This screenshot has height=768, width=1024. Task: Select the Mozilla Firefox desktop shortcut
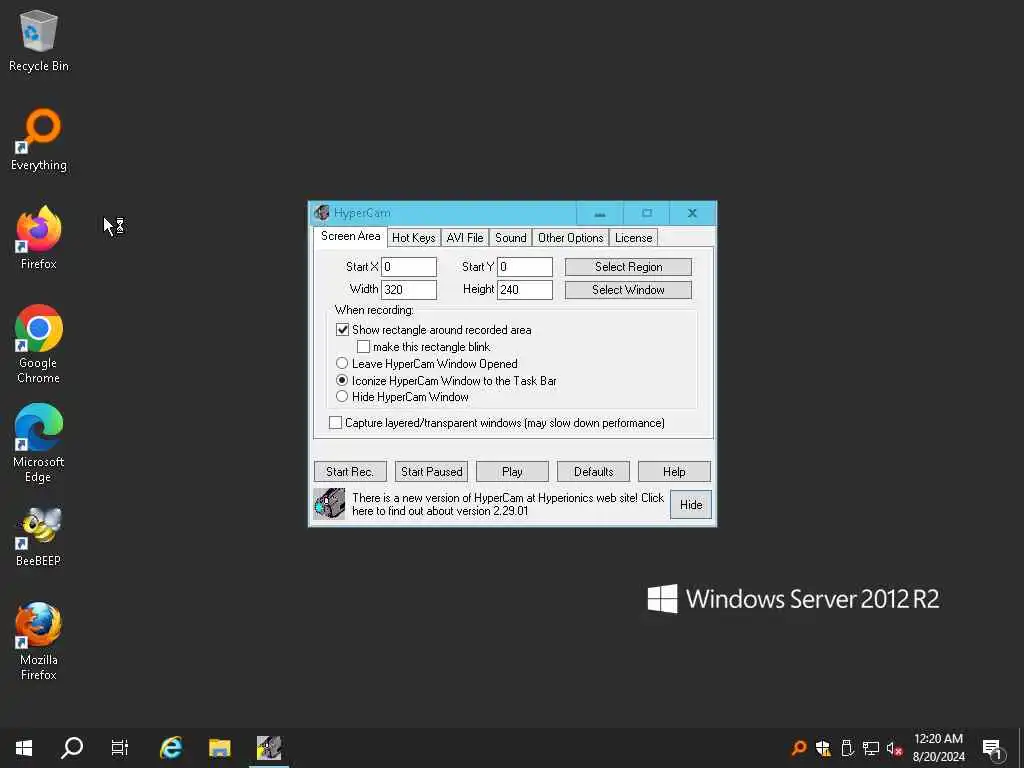coord(39,642)
